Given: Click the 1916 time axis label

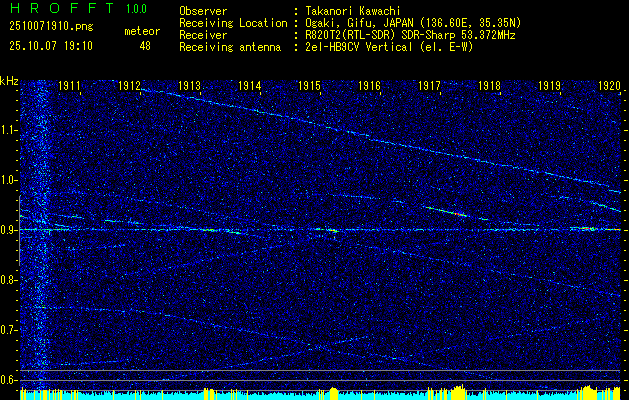Looking at the screenshot, I should point(369,85).
